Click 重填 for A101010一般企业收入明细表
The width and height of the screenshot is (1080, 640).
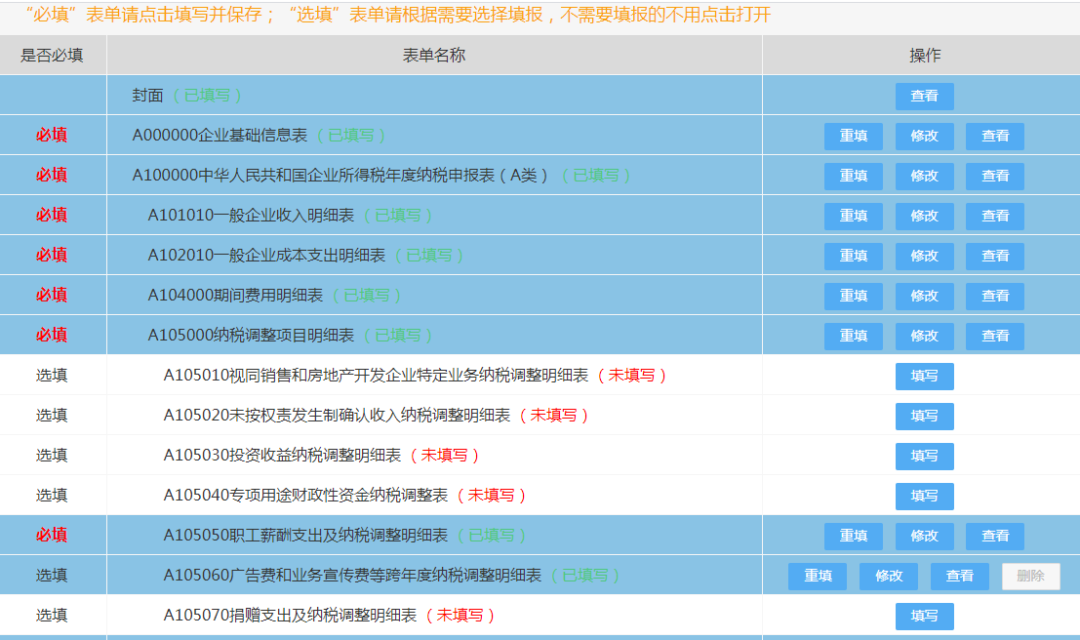[853, 216]
